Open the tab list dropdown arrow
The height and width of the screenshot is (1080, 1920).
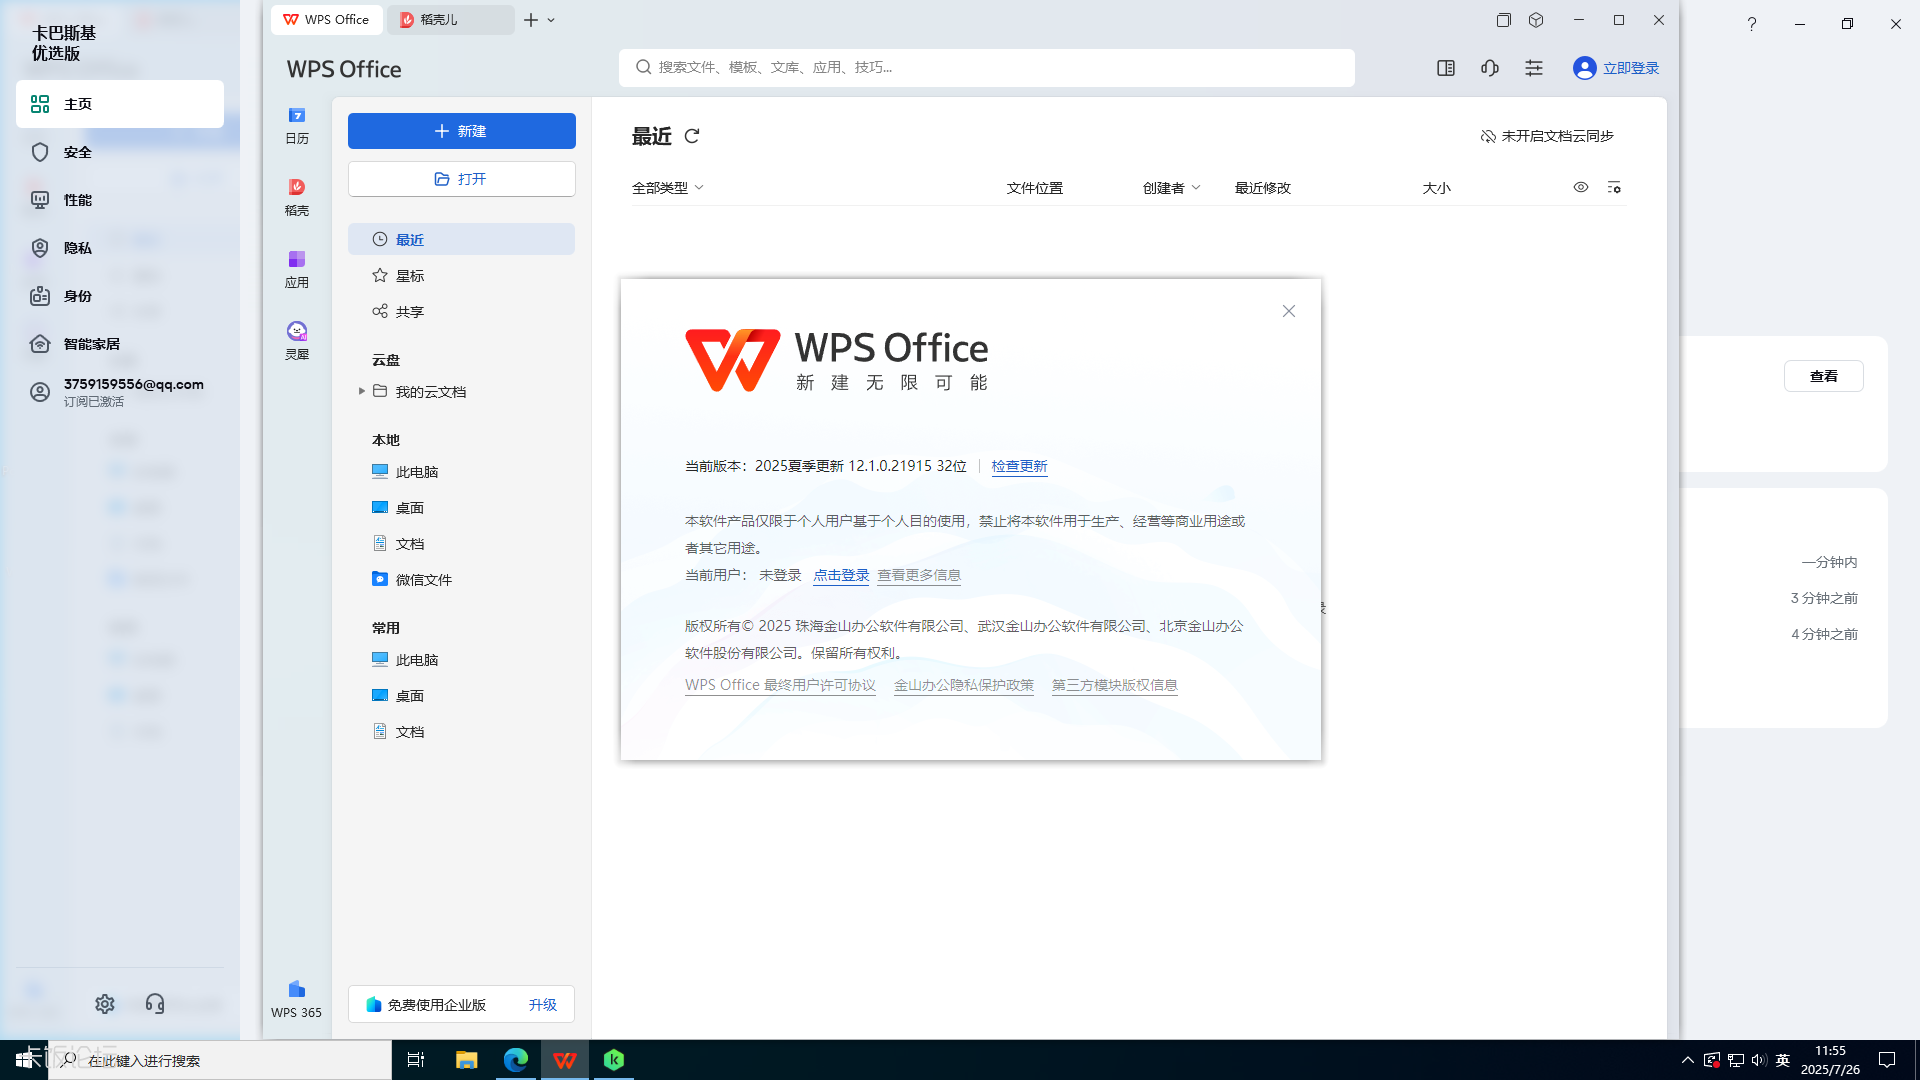click(551, 20)
